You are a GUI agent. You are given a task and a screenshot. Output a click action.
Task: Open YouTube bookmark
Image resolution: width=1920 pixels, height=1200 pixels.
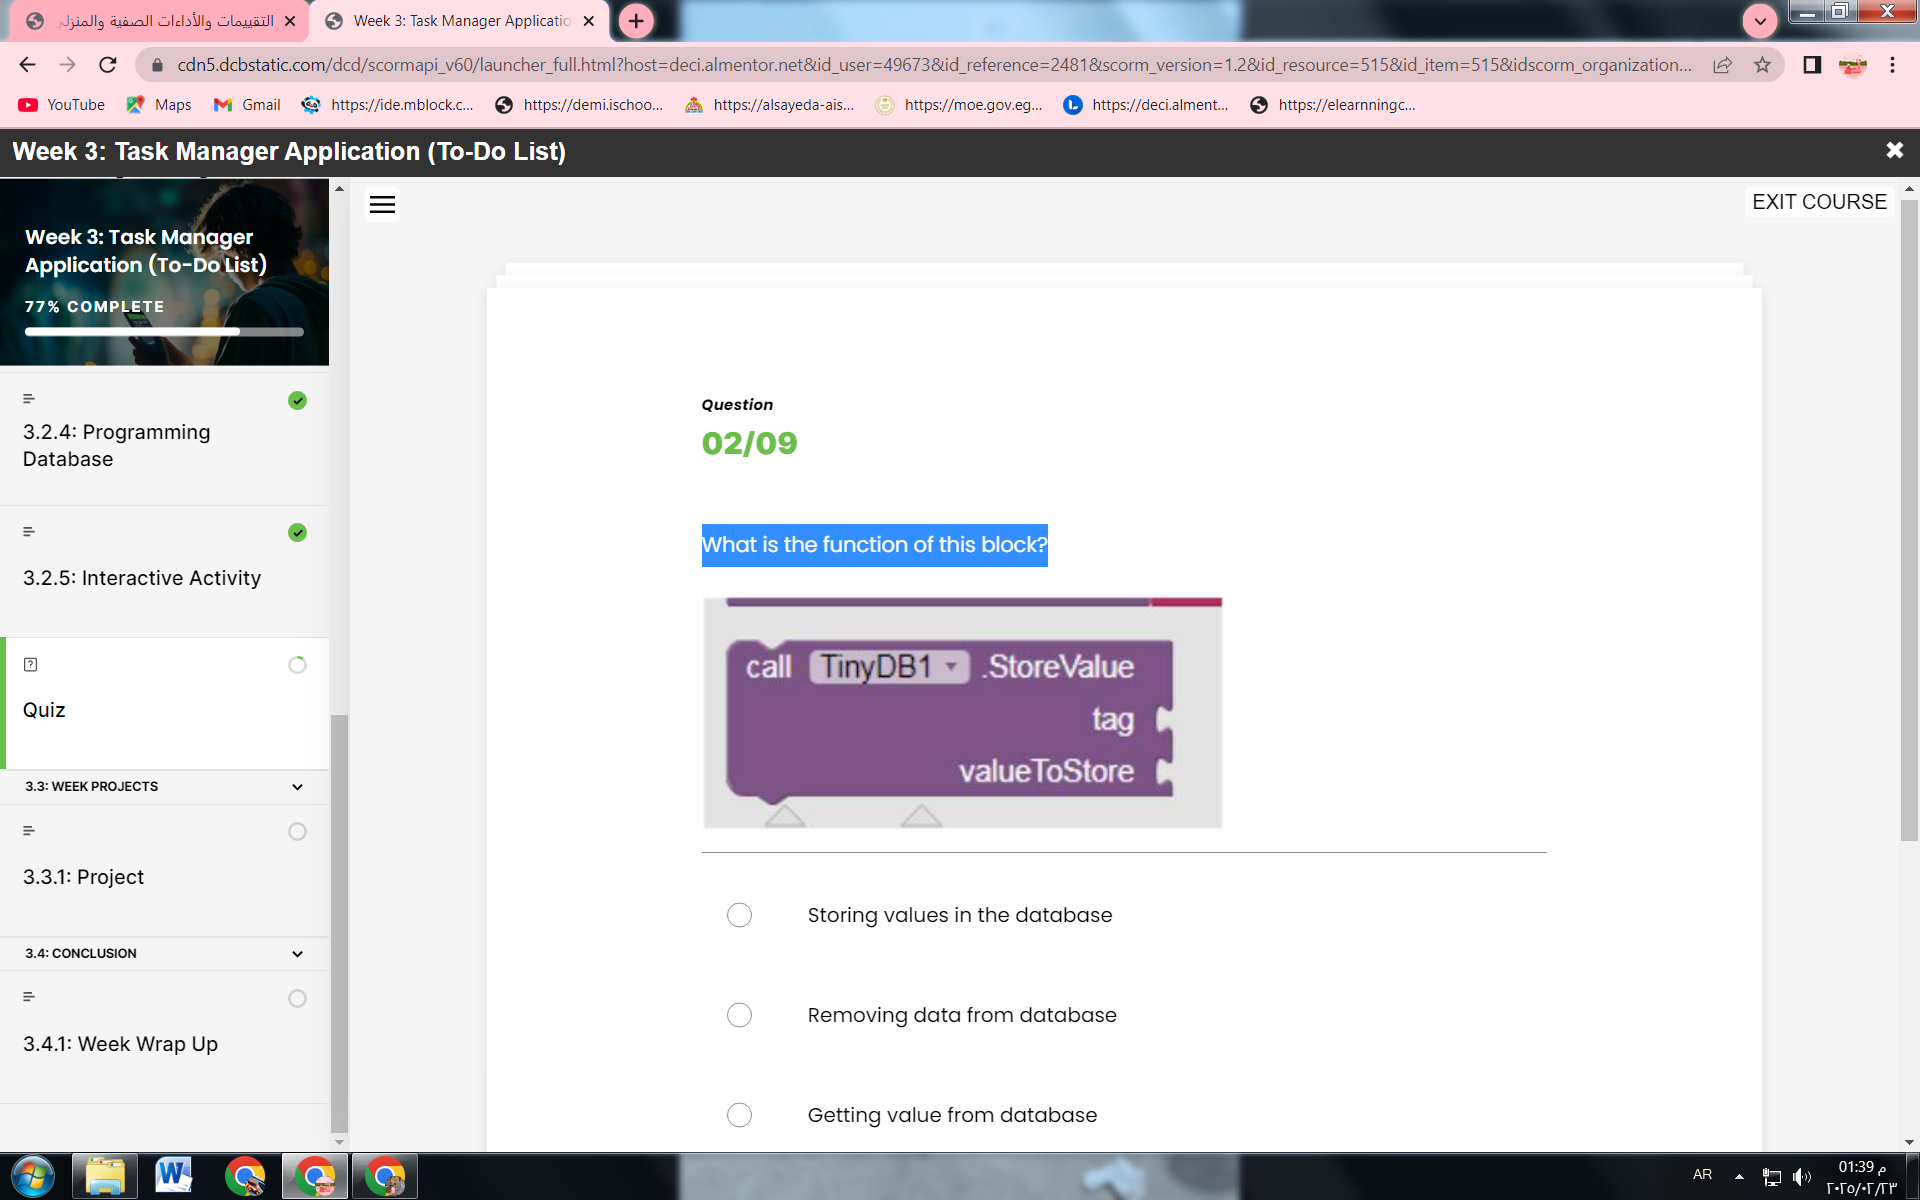[x=62, y=105]
